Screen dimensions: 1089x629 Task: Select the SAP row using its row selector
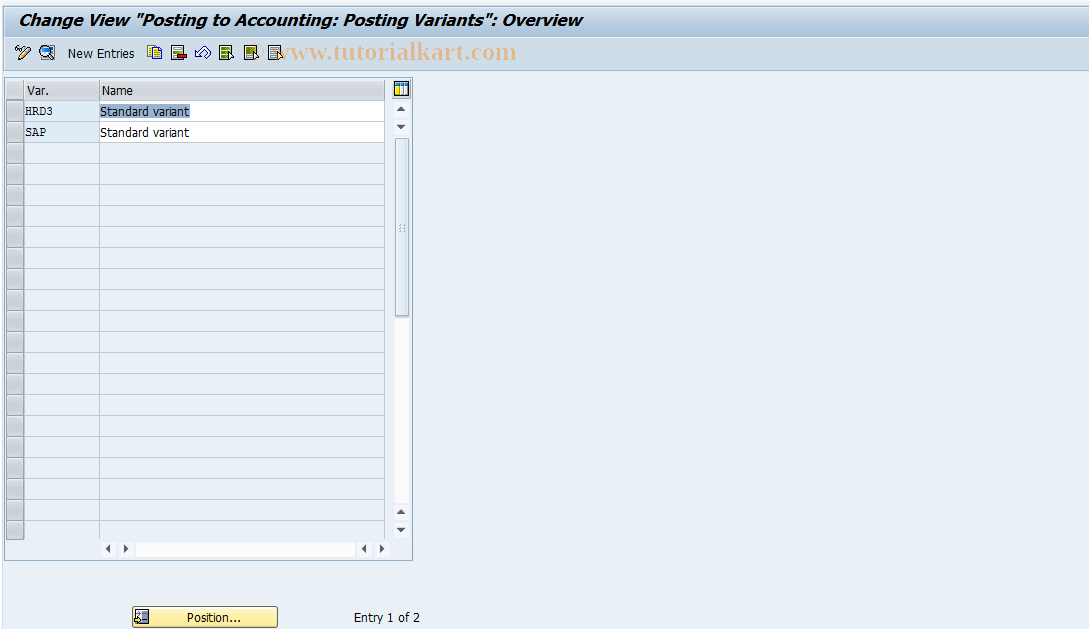coord(15,132)
